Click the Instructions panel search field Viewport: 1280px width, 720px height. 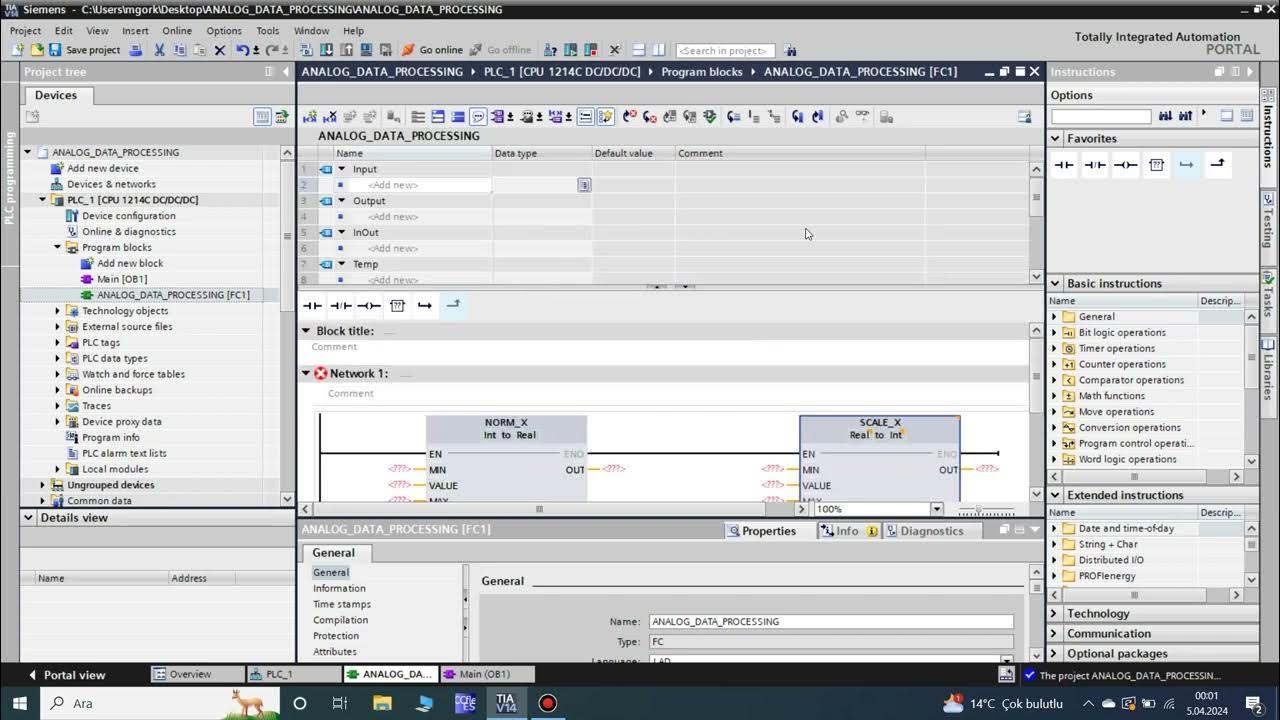click(x=1100, y=116)
